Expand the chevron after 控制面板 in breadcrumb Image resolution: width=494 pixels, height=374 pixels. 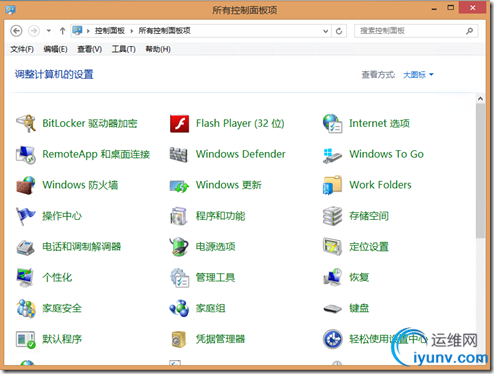point(132,31)
